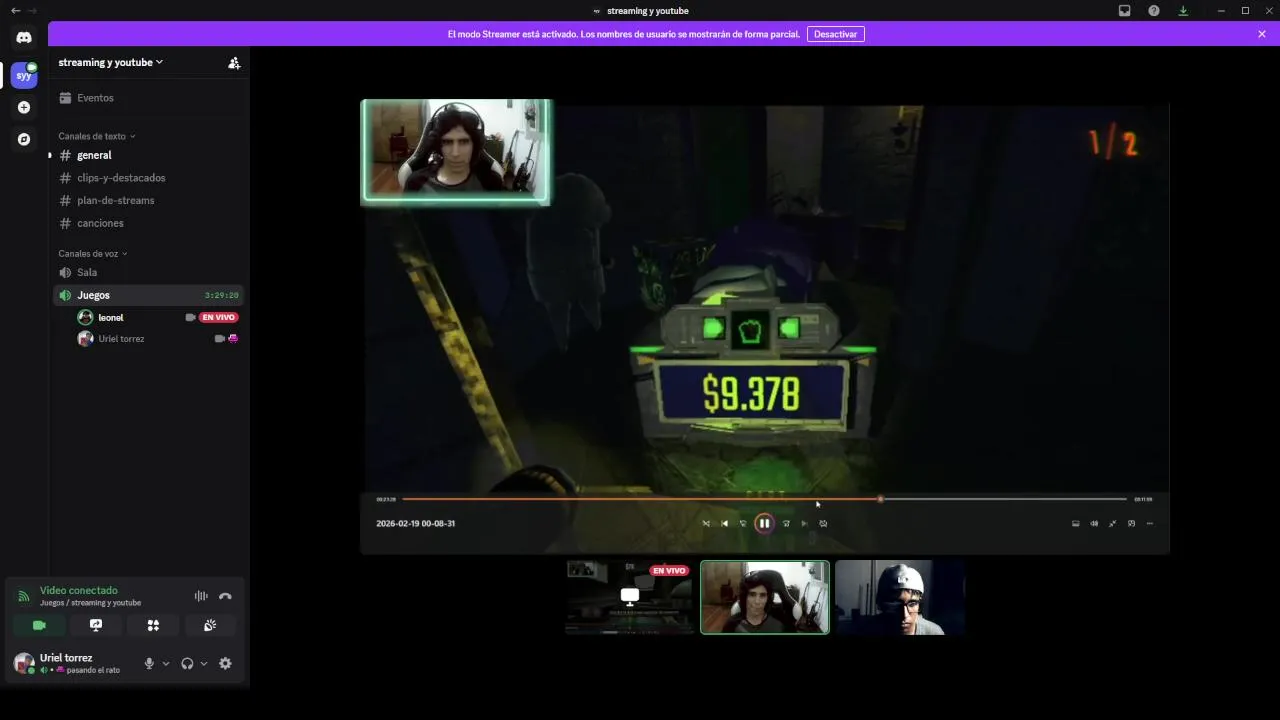Viewport: 1280px width, 720px height.
Task: Click the video player seek bar handle
Action: (x=880, y=499)
